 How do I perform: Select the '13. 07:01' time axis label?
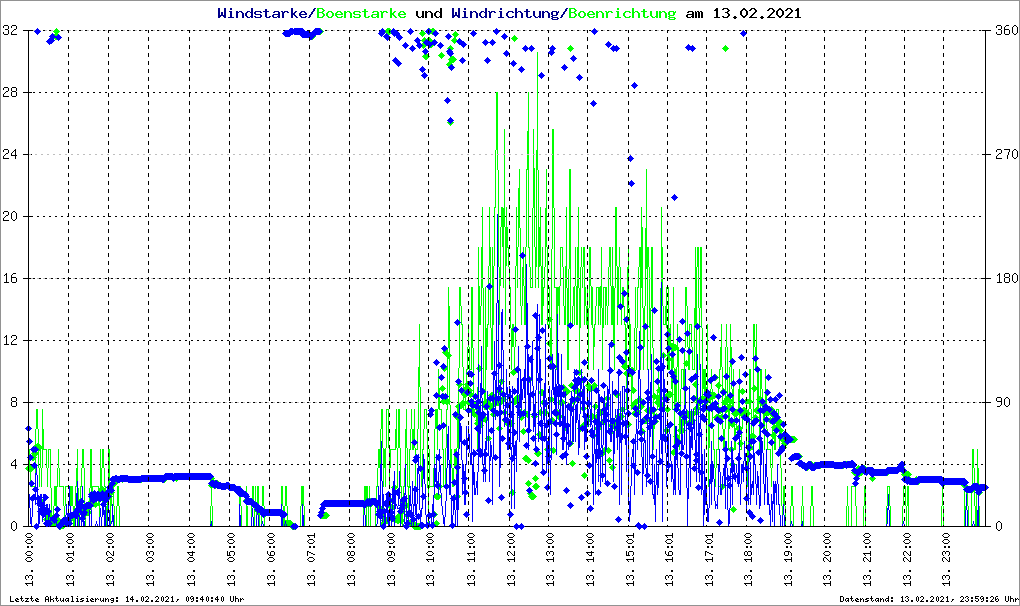(311, 562)
